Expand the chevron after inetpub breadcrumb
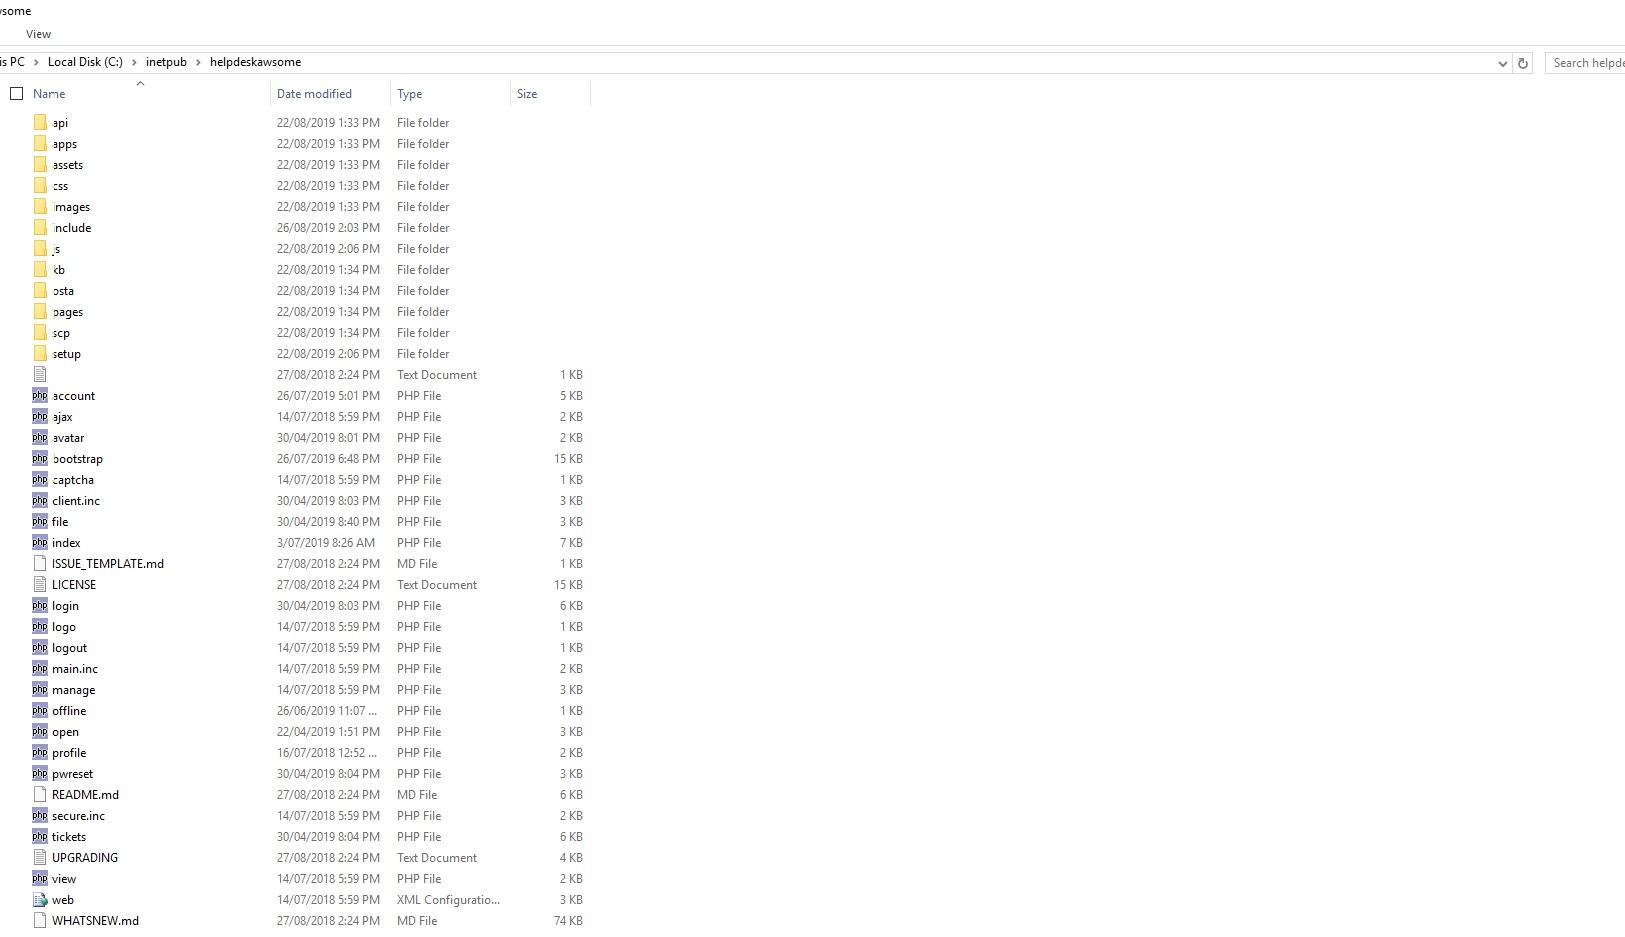Viewport: 1625px width, 937px height. [198, 62]
